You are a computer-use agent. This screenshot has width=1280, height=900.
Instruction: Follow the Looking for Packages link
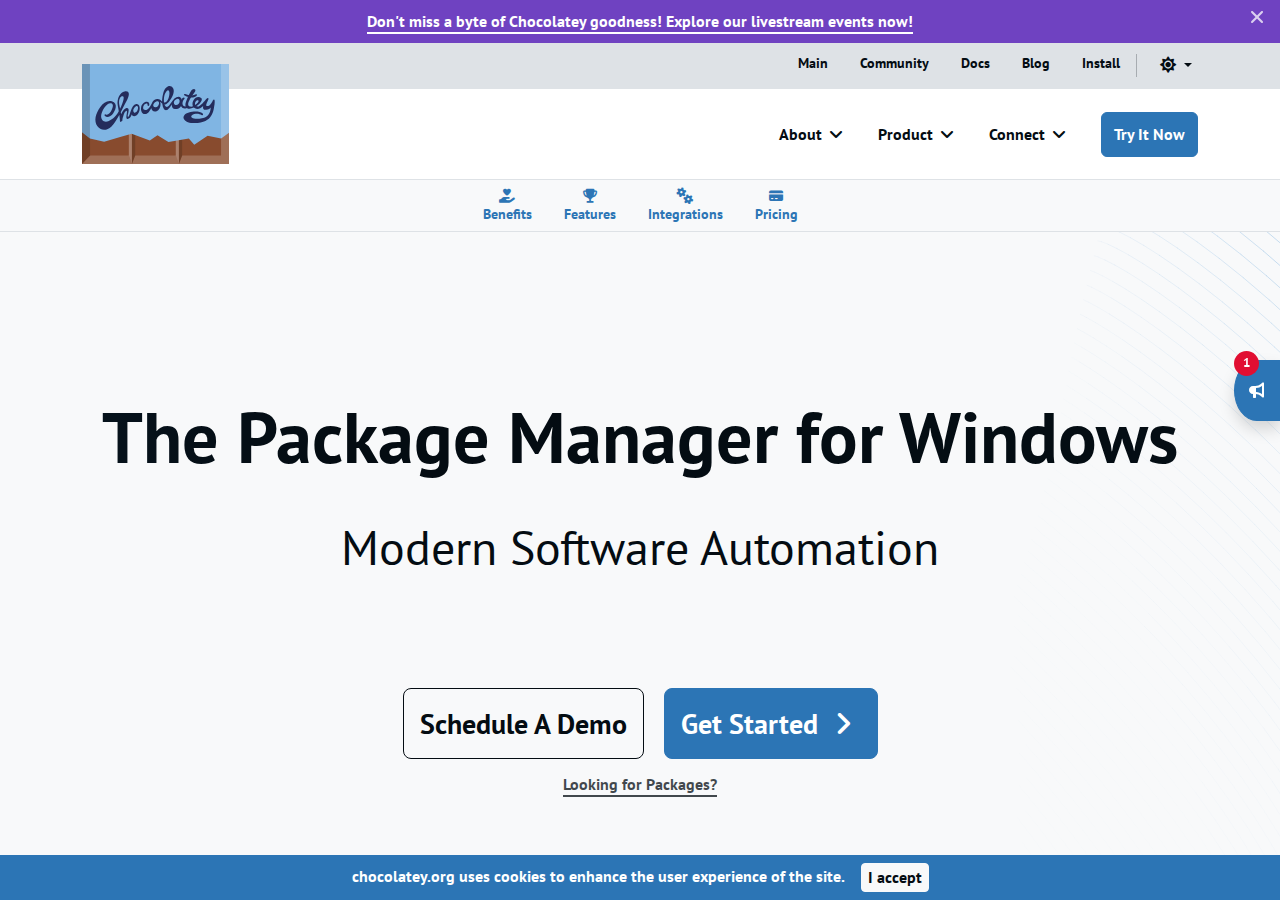click(x=640, y=785)
